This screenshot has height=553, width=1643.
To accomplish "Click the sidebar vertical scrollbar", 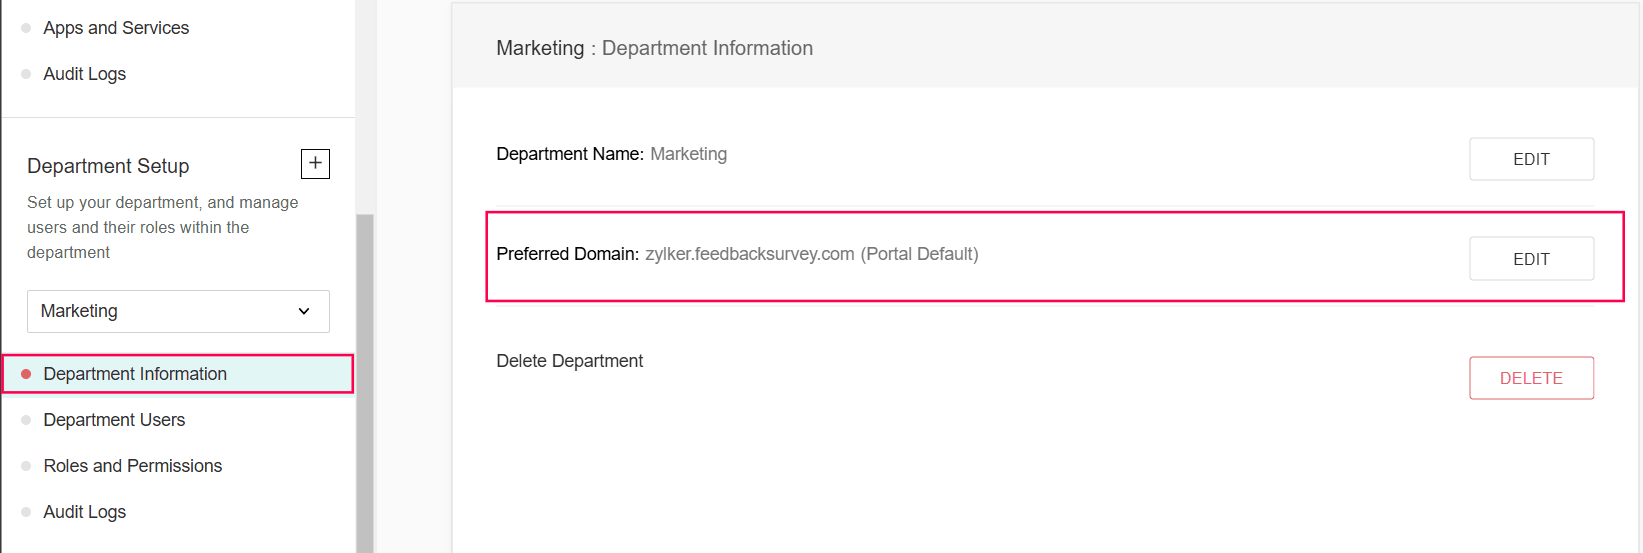I will pyautogui.click(x=365, y=380).
